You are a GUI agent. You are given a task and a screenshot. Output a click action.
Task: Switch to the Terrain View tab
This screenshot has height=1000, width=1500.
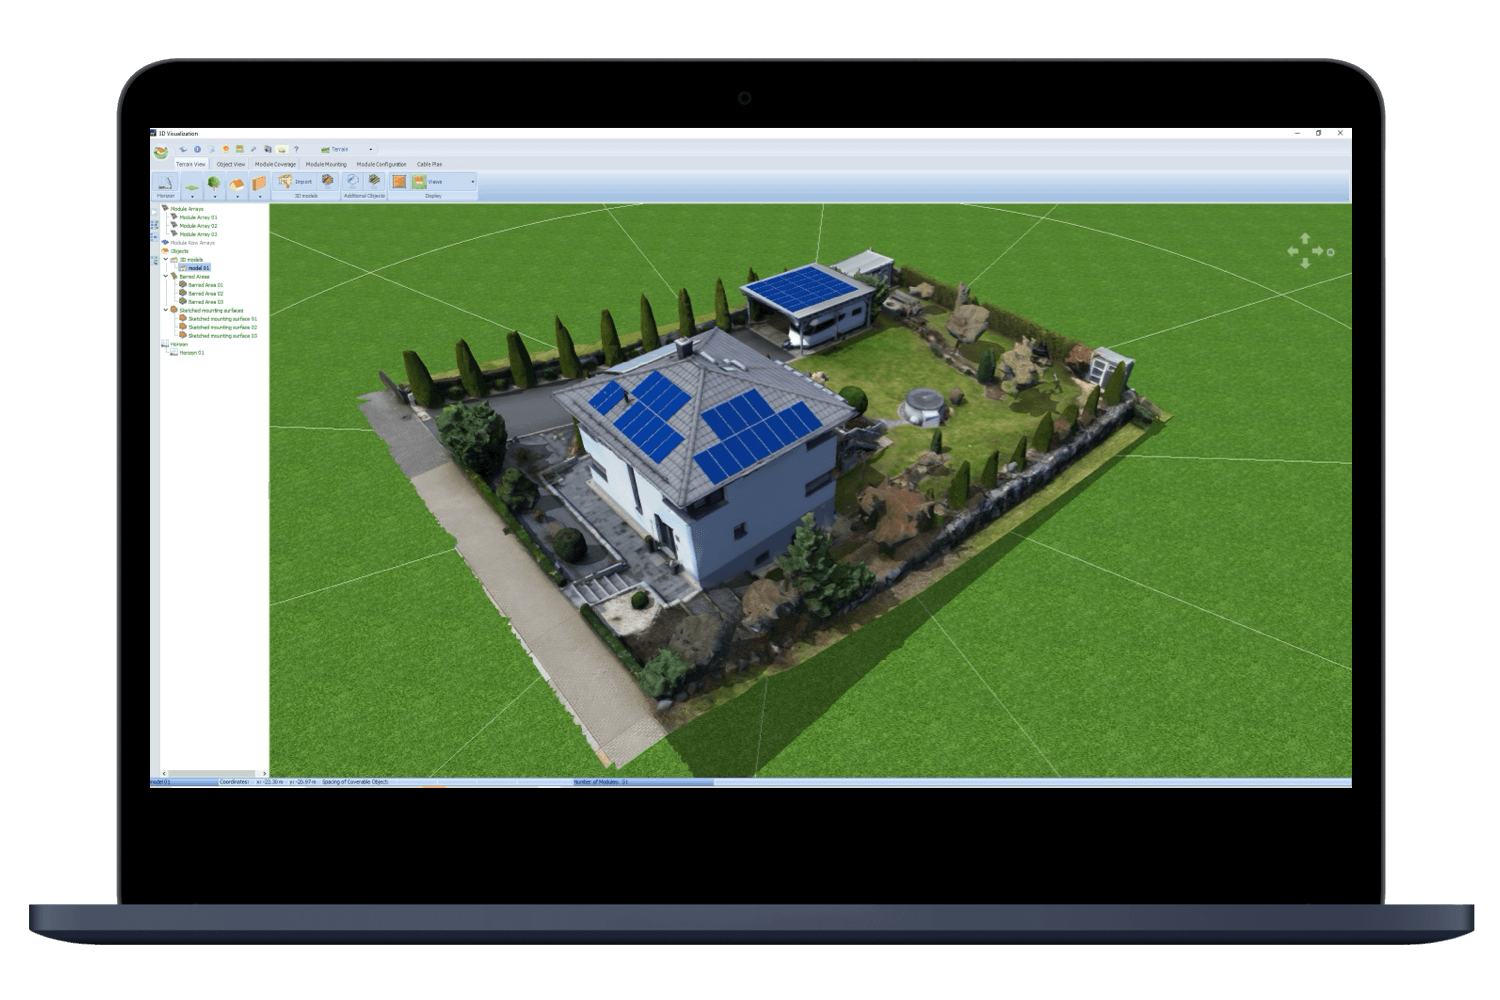click(x=191, y=164)
